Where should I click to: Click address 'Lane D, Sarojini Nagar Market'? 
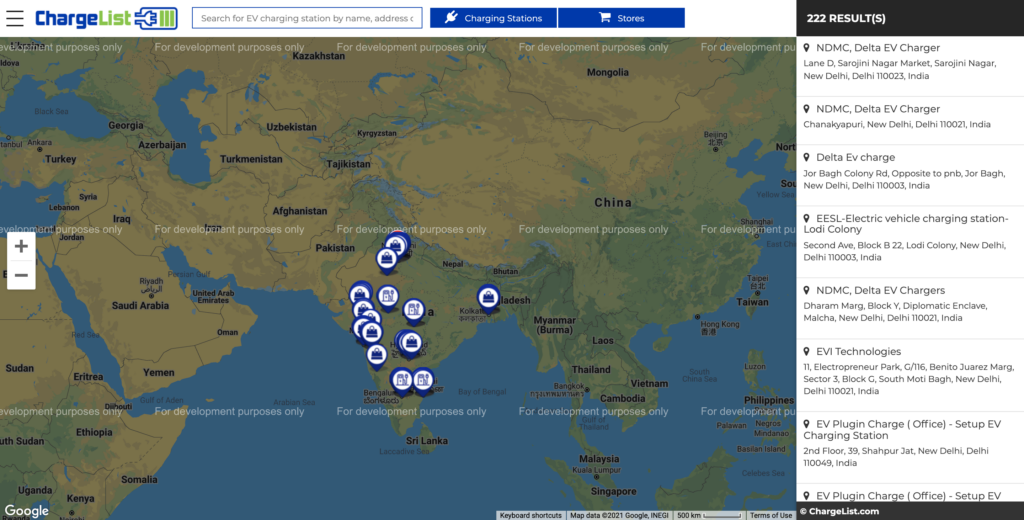click(900, 69)
